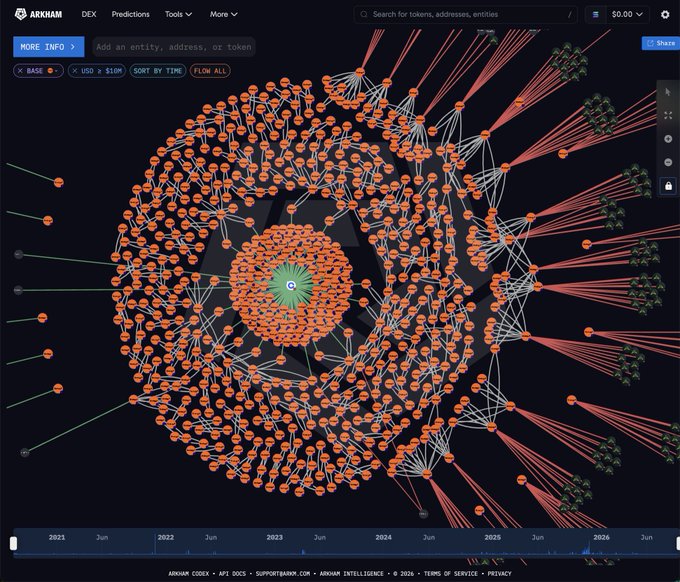Jump to 2023 on the timeline
680x582 pixels.
pos(275,537)
